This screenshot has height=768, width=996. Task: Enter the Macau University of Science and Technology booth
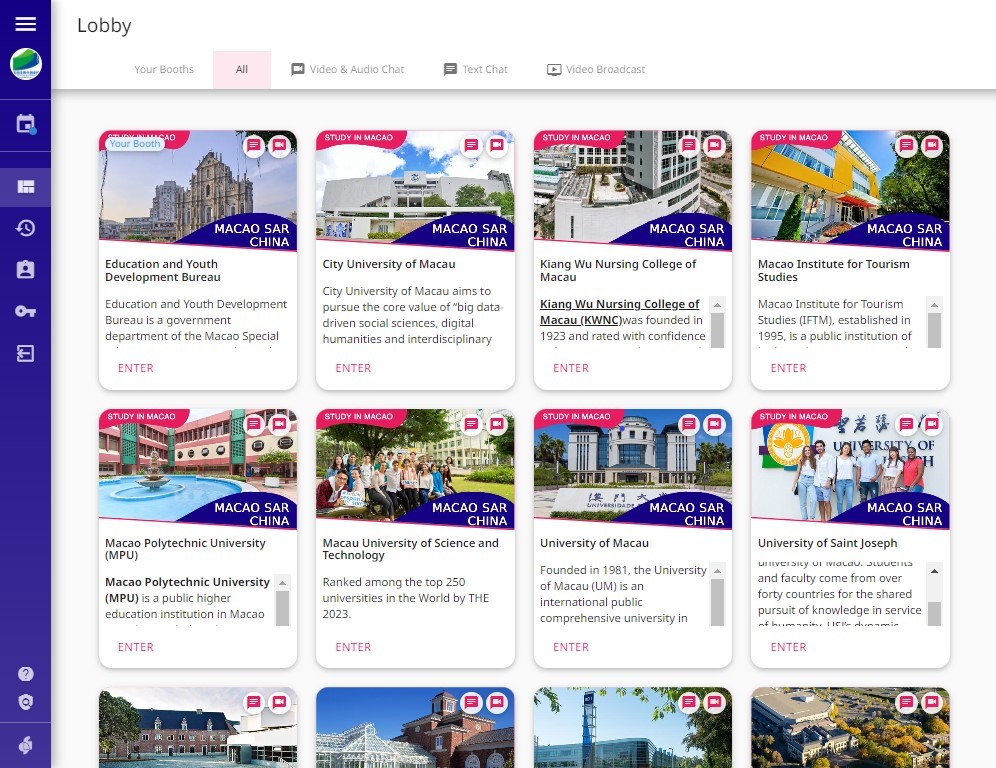[x=353, y=647]
